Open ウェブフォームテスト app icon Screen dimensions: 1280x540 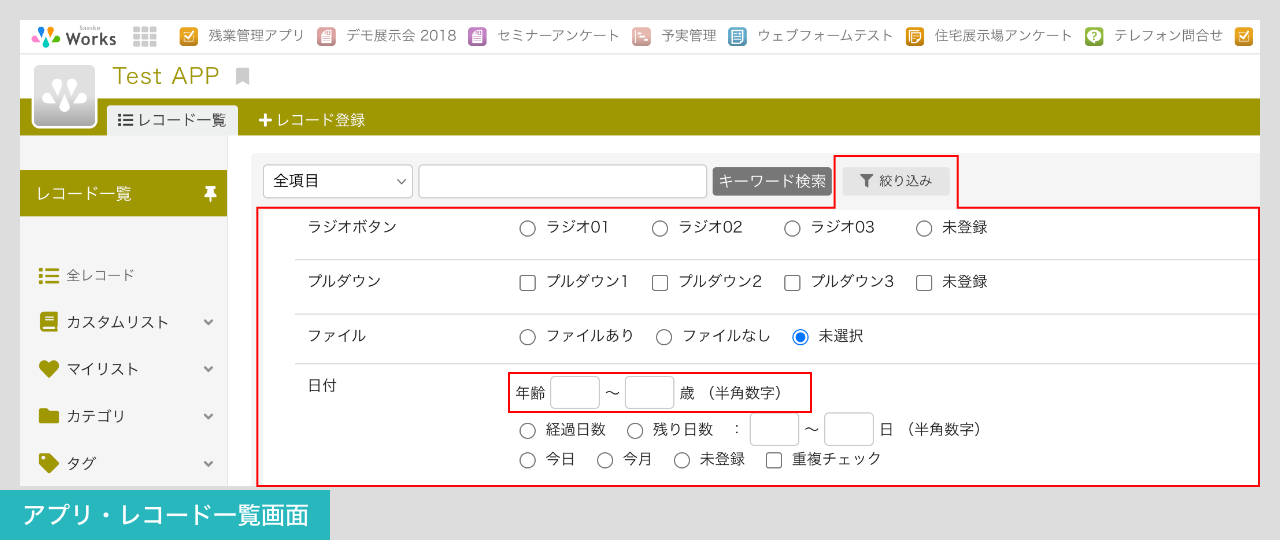pos(737,36)
